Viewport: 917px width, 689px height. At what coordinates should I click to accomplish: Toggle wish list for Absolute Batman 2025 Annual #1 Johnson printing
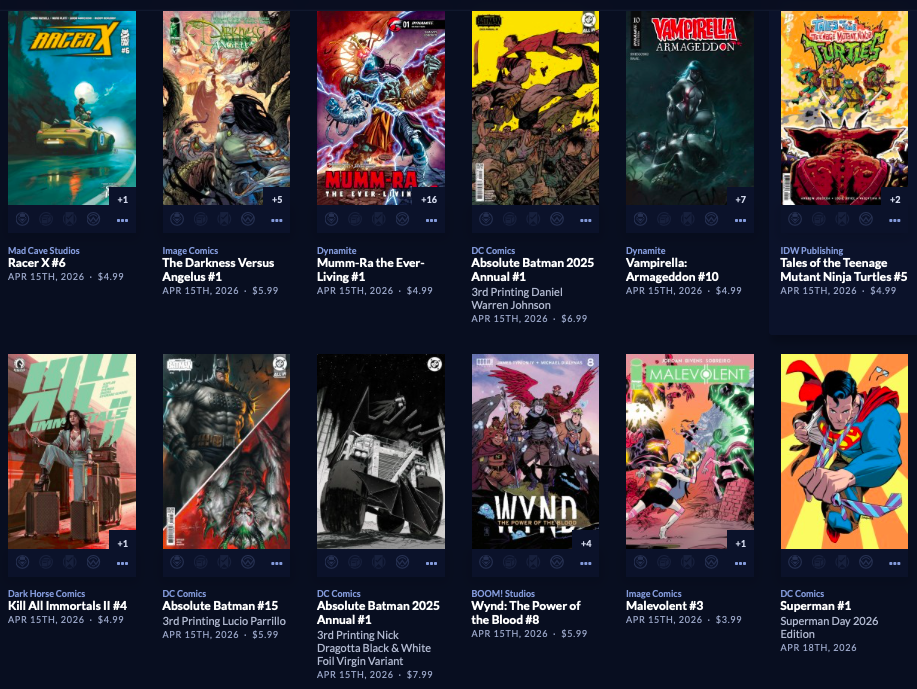pyautogui.click(x=557, y=219)
